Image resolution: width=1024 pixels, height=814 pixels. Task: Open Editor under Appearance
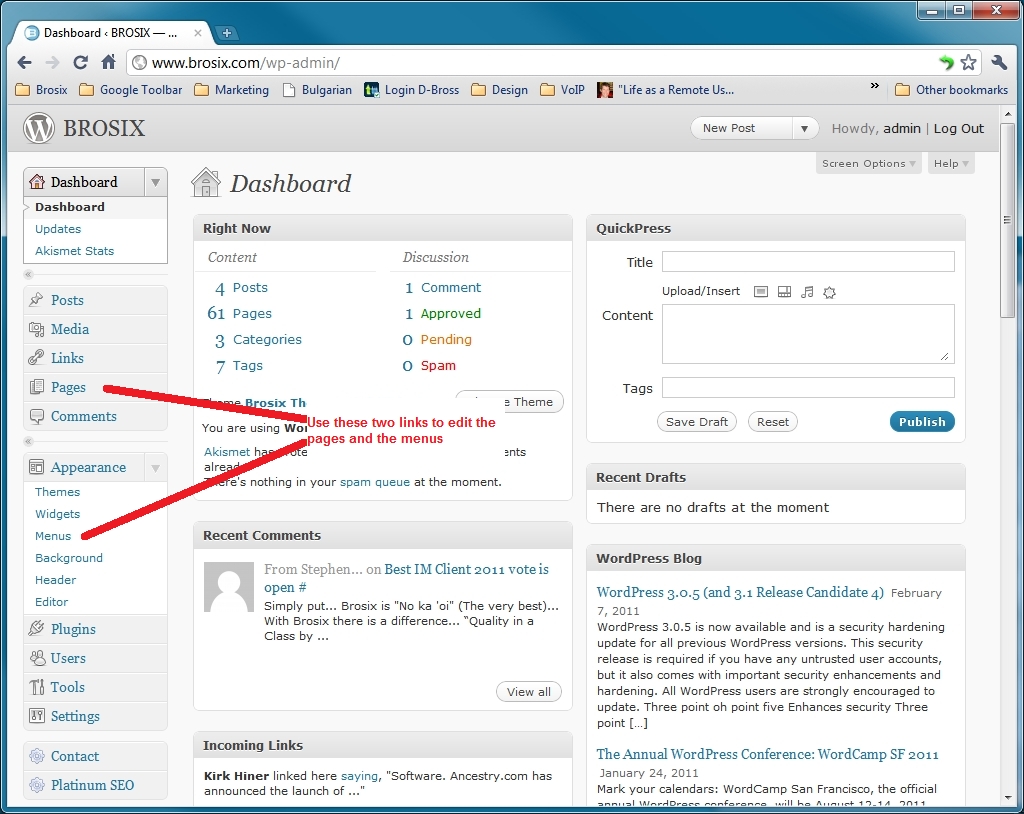pyautogui.click(x=52, y=602)
